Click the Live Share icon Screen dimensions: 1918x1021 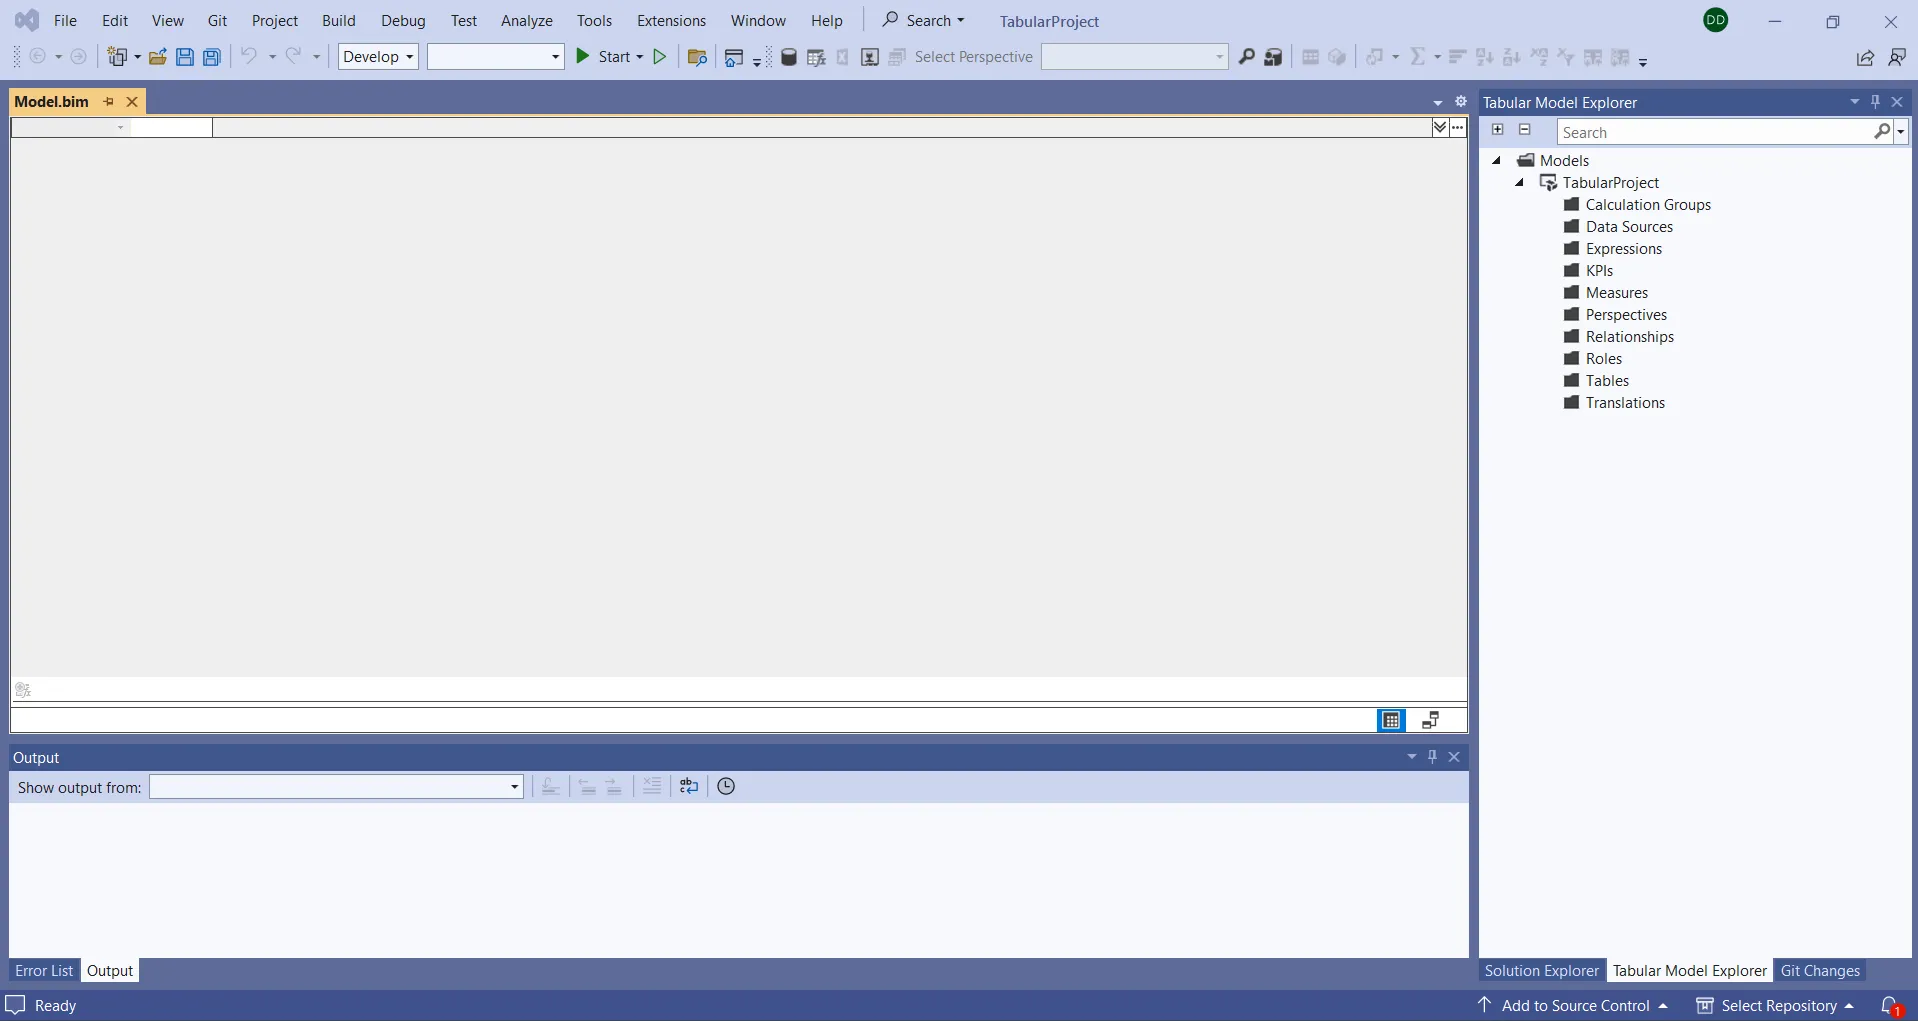click(x=1865, y=58)
